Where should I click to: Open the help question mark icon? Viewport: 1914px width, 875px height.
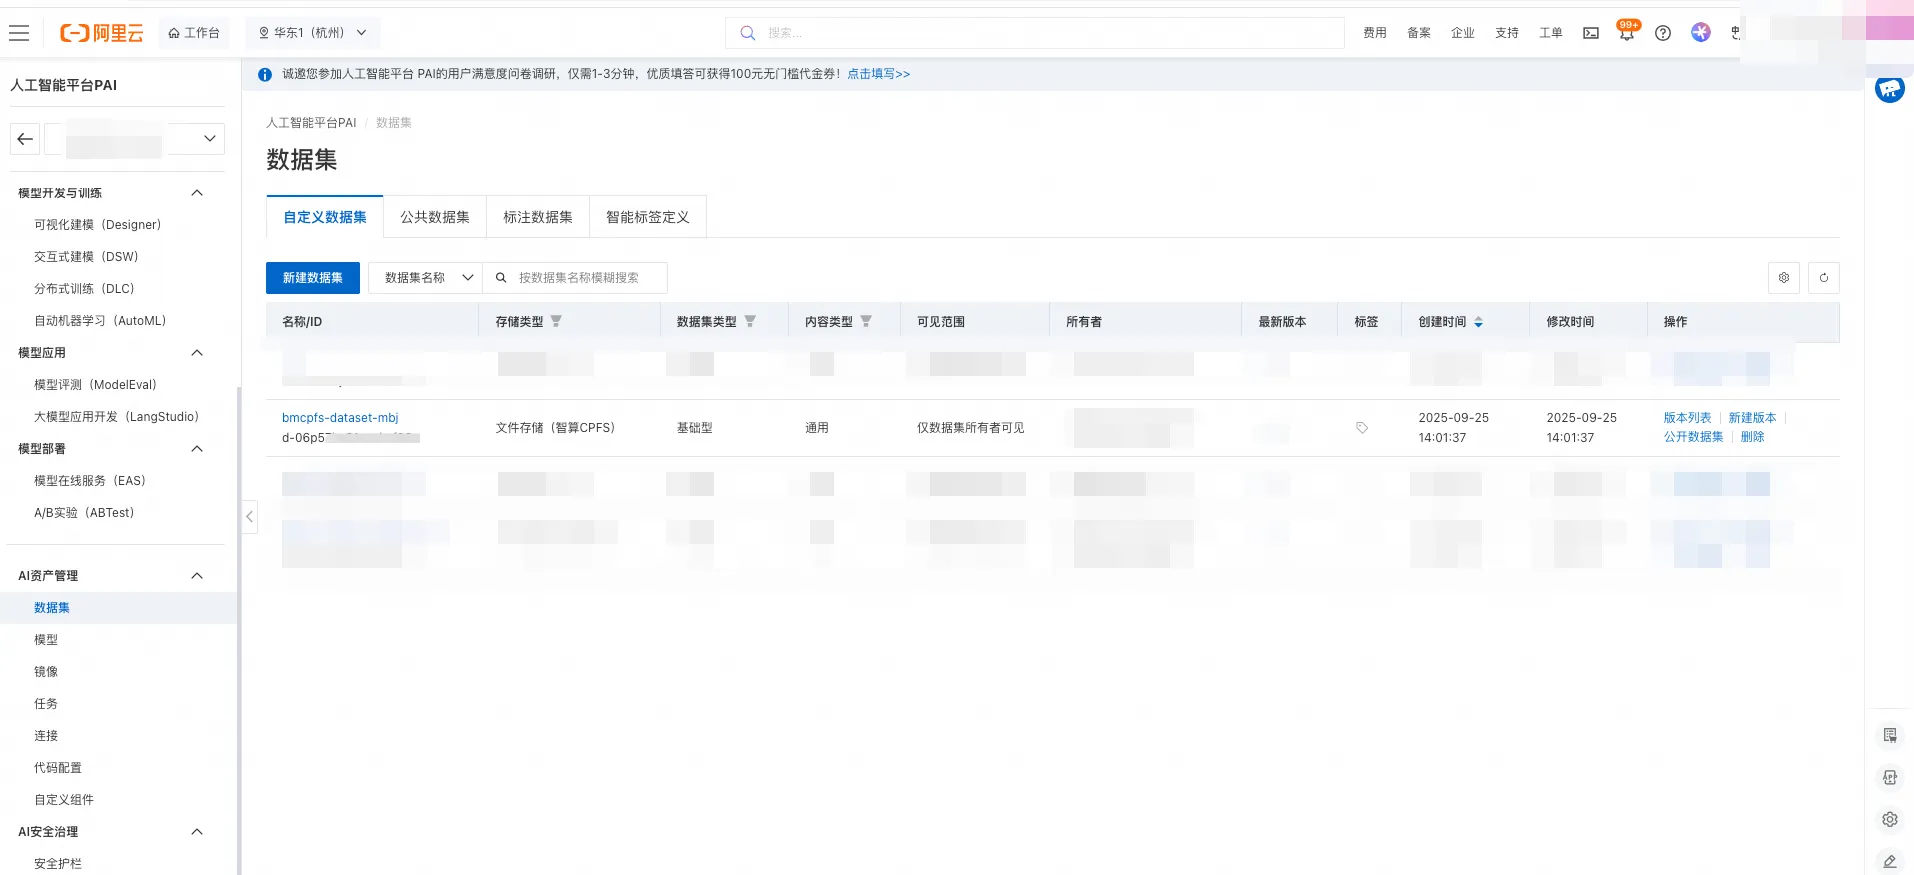point(1663,33)
